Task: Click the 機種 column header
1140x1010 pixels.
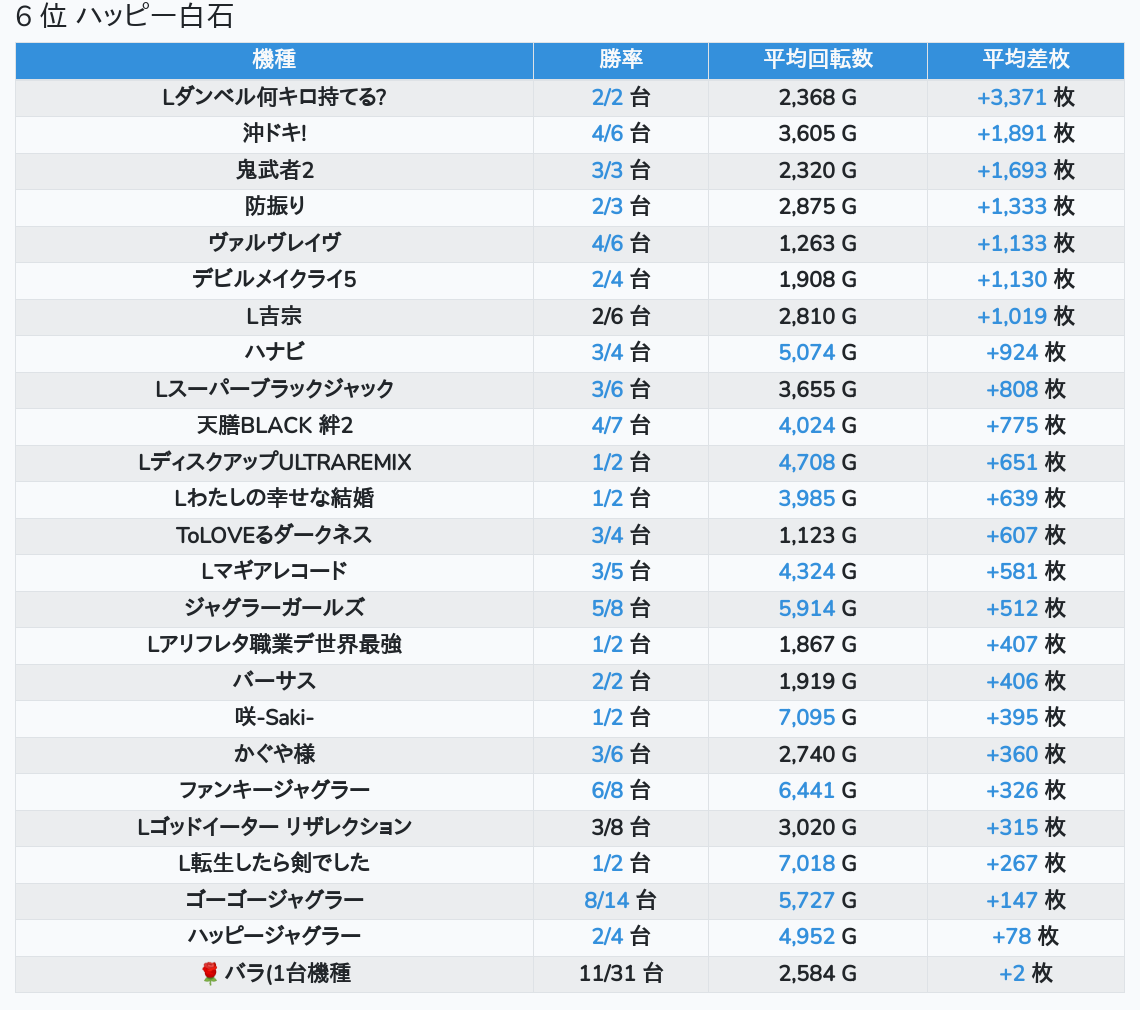Action: pos(274,59)
